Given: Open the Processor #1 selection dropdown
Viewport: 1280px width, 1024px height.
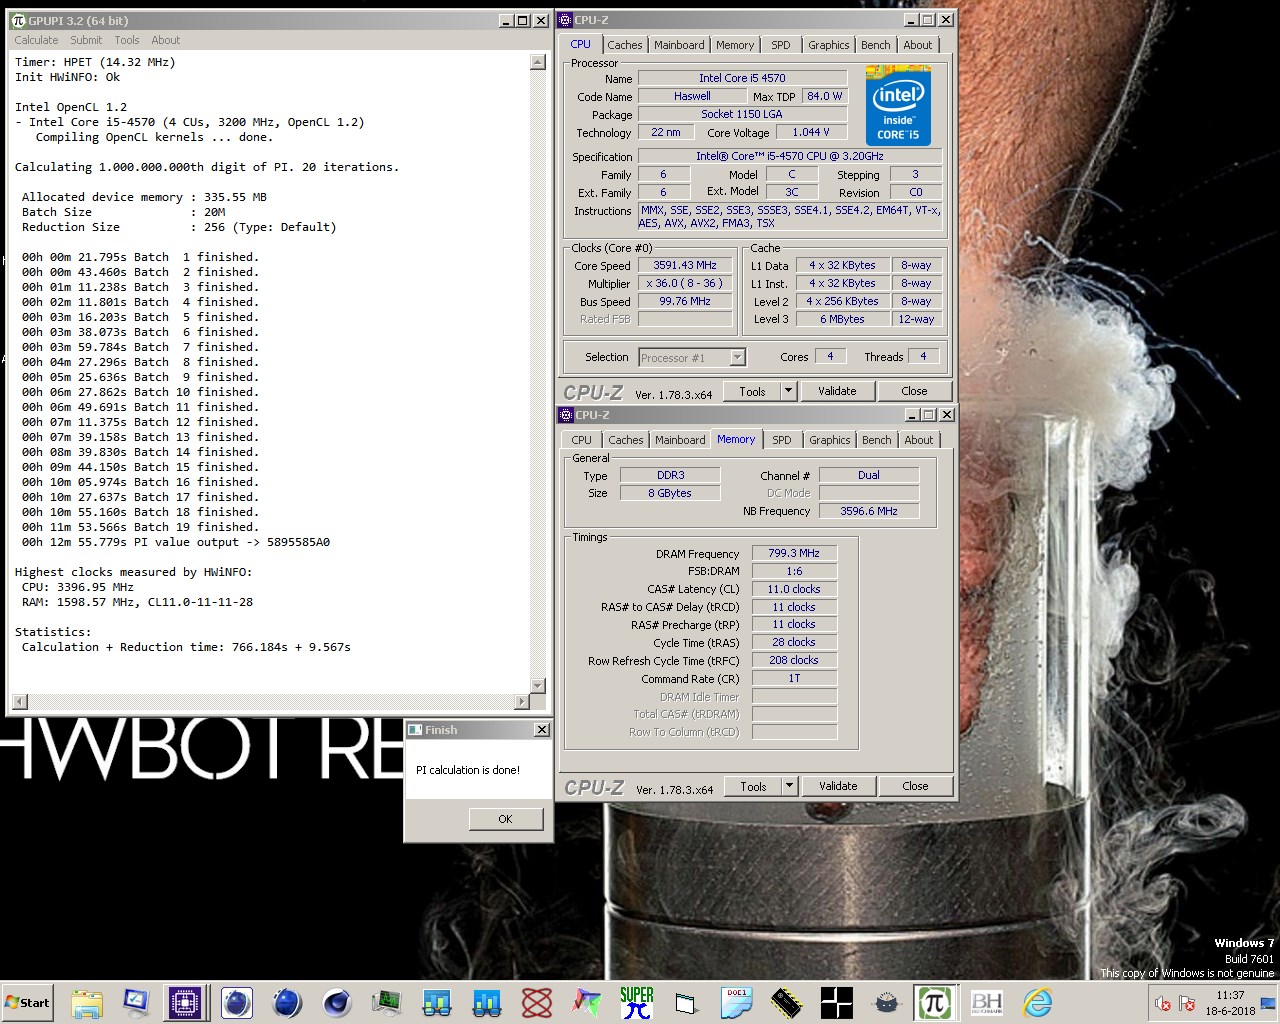Looking at the screenshot, I should 692,357.
